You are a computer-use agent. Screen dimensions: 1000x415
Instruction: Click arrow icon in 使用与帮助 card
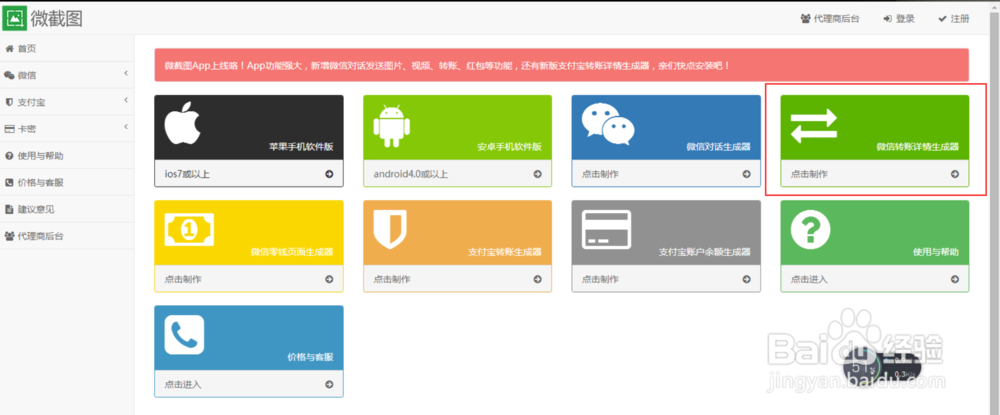coord(955,279)
